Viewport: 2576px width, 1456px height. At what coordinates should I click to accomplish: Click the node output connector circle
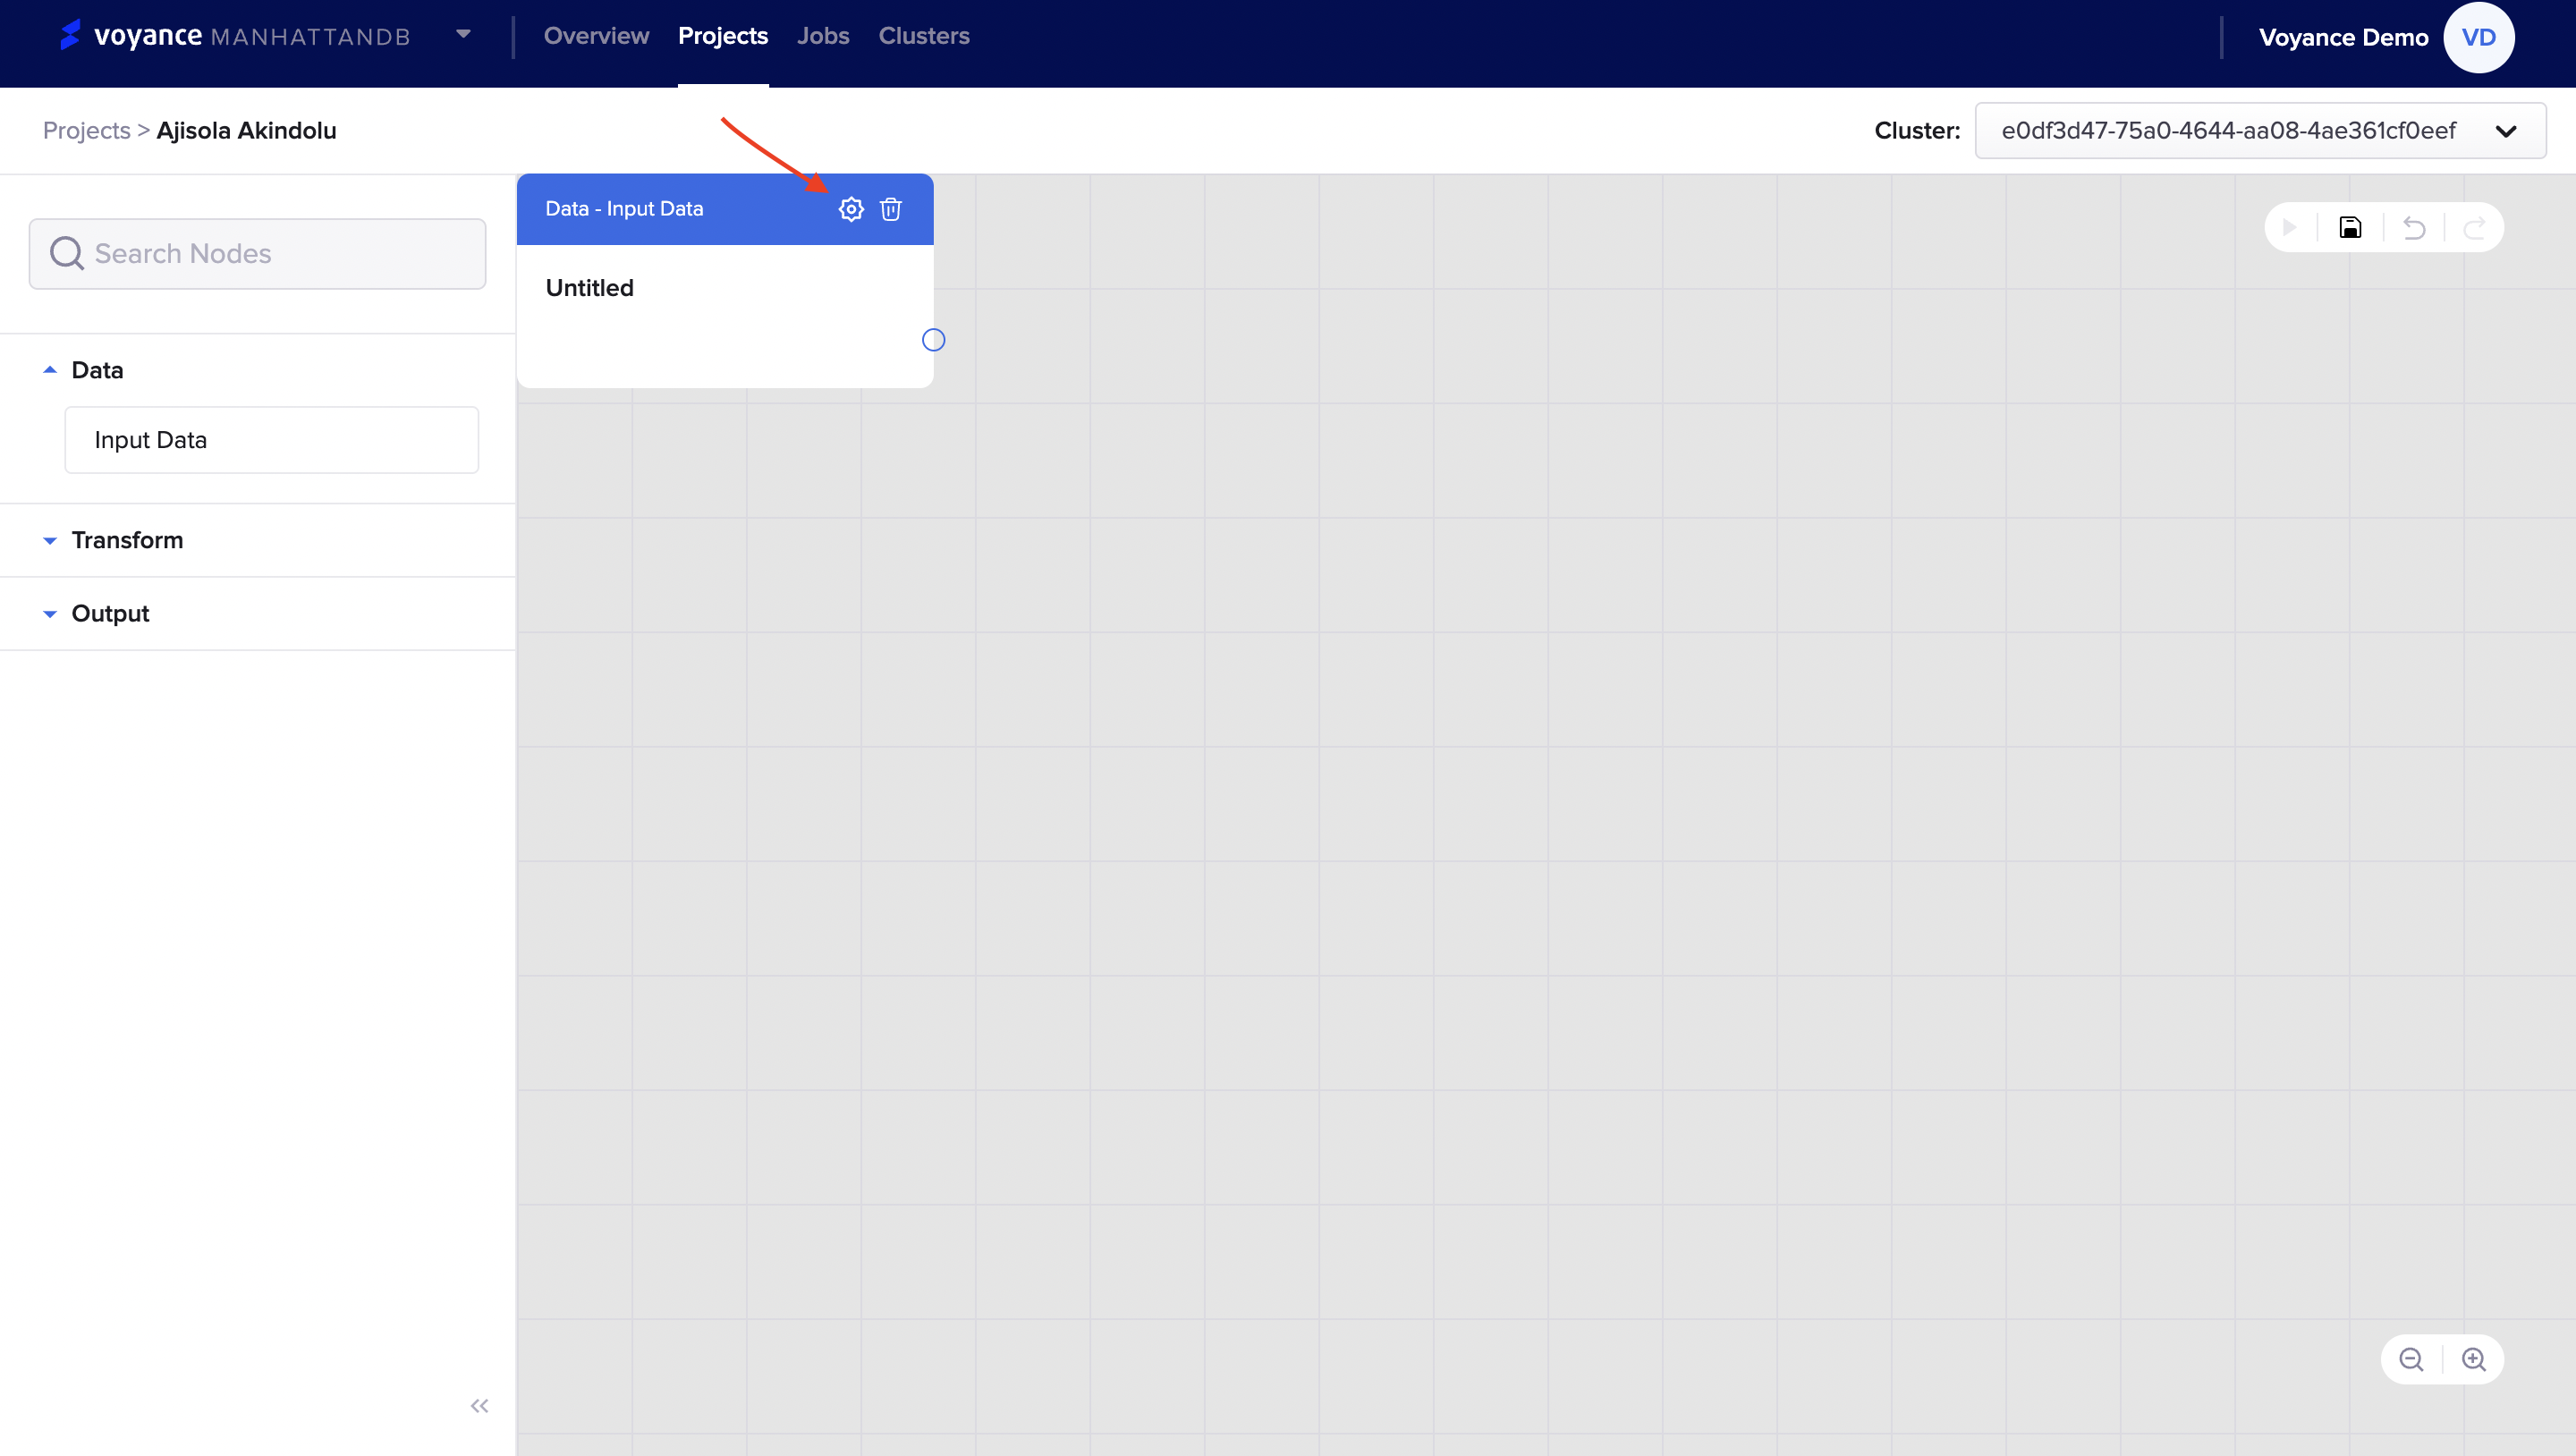[x=933, y=340]
